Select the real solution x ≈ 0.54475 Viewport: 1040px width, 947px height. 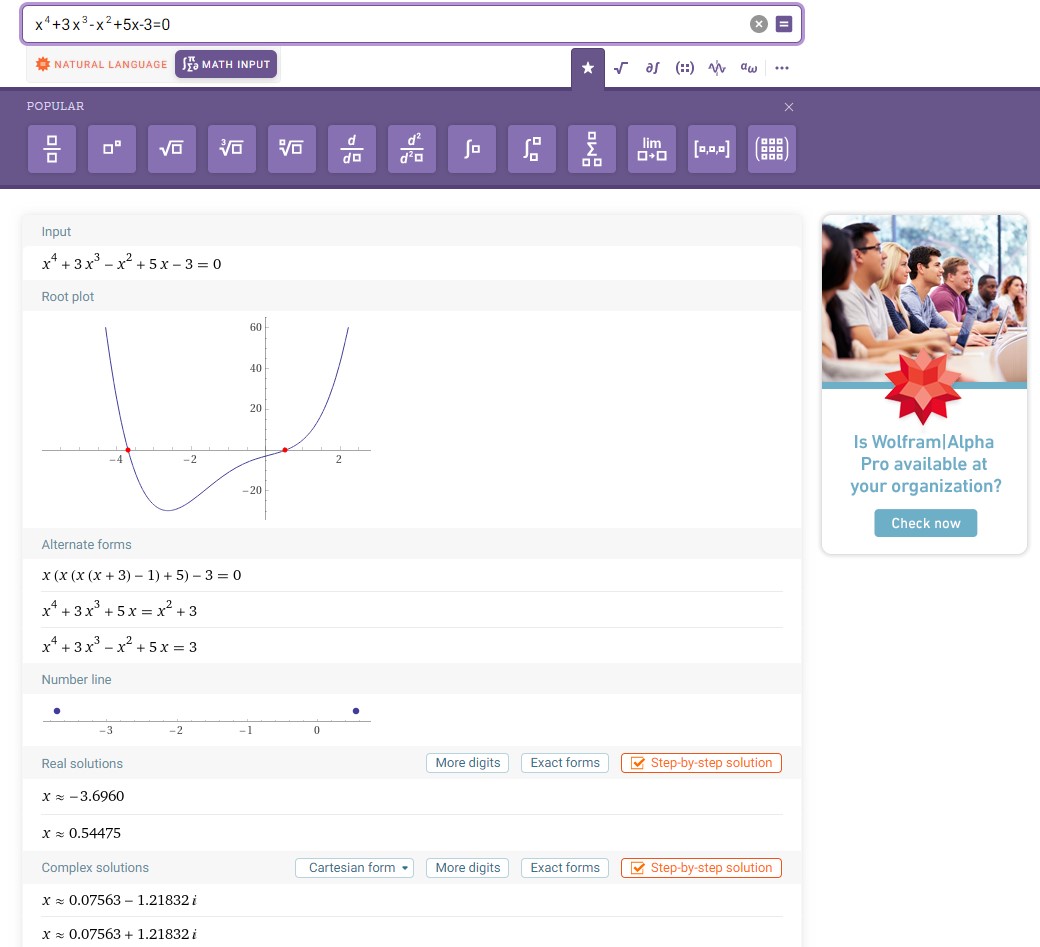coord(82,833)
